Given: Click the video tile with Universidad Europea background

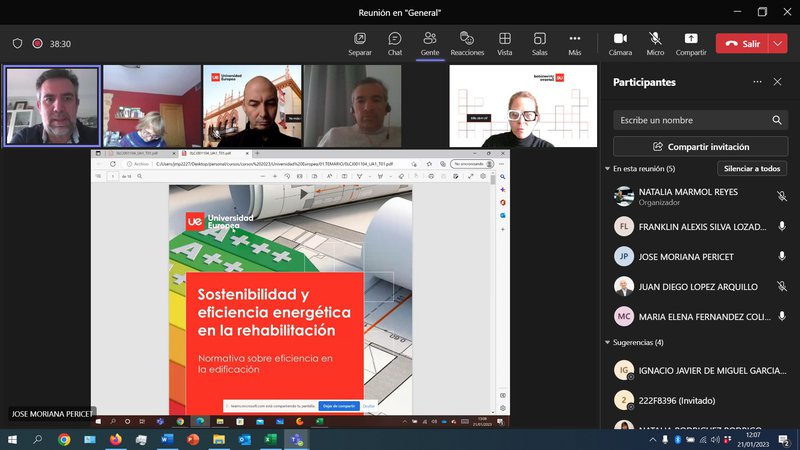Looking at the screenshot, I should (x=252, y=106).
